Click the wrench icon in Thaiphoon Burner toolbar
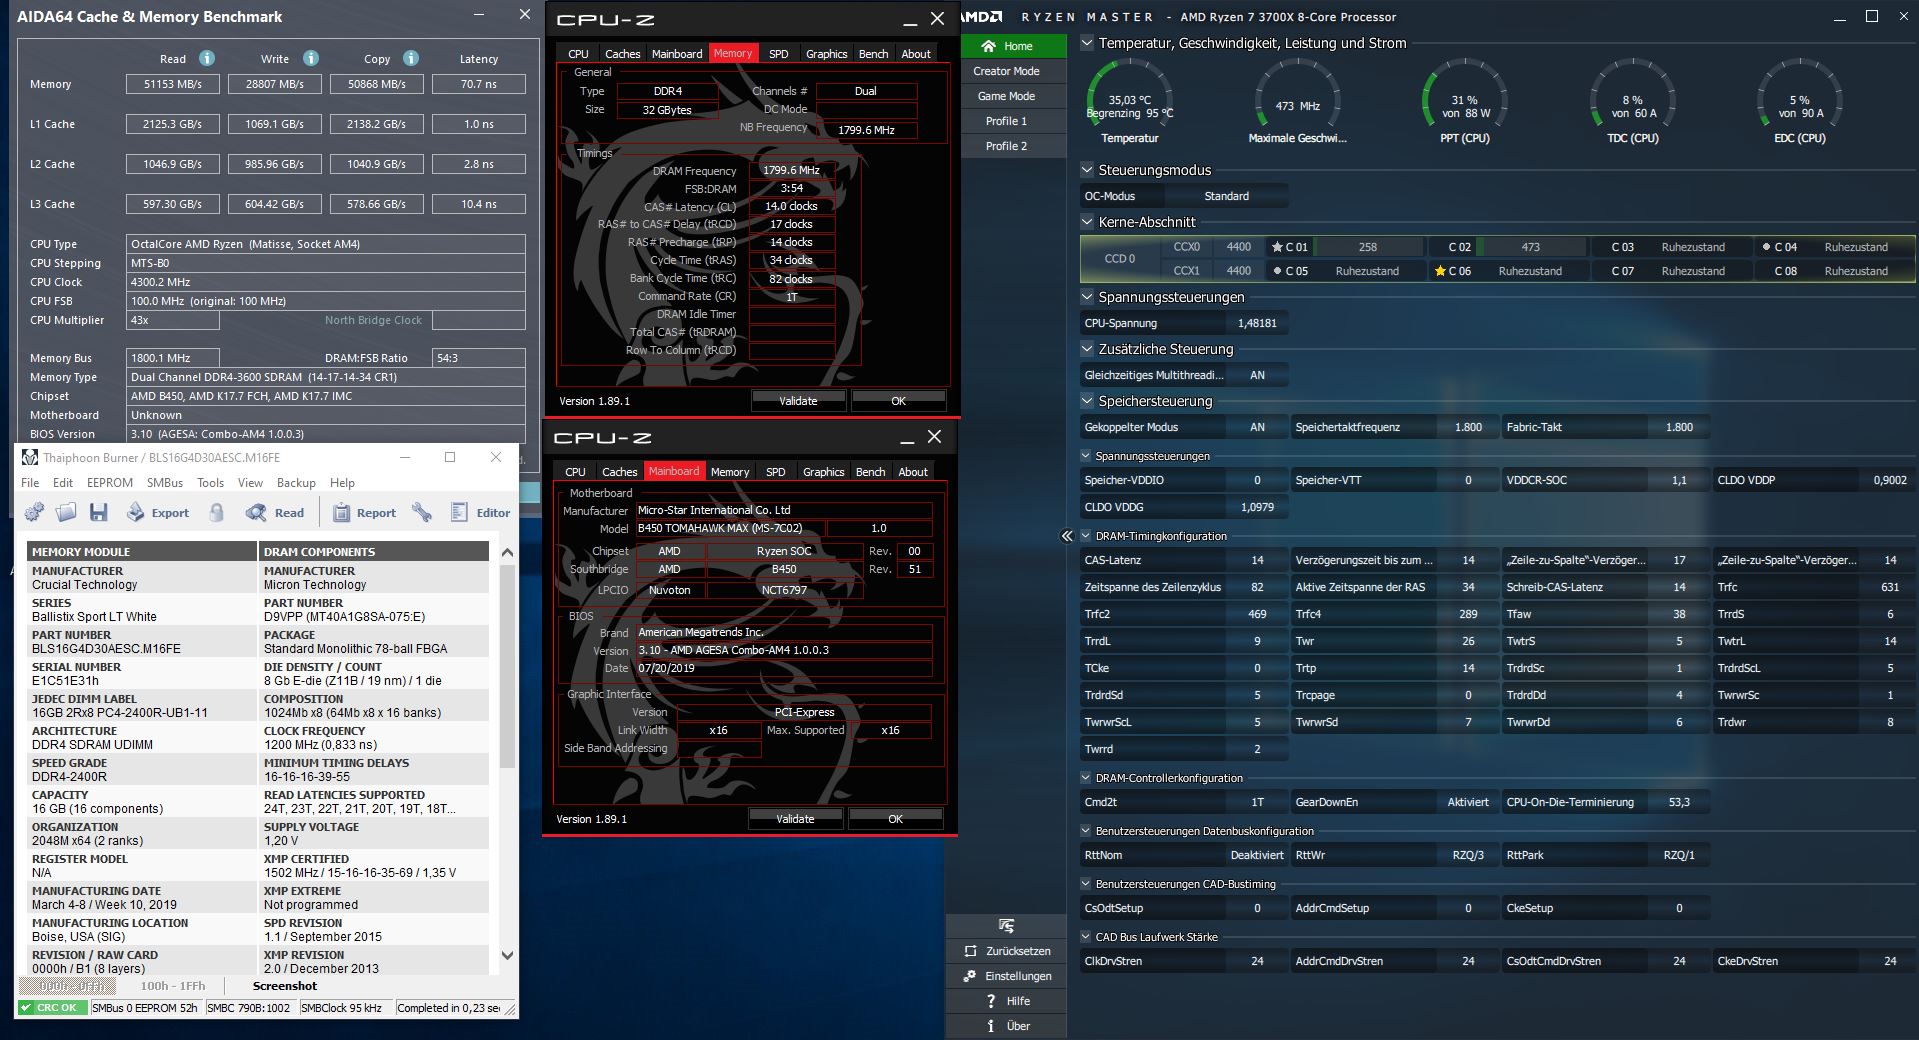The width and height of the screenshot is (1919, 1040). click(x=422, y=513)
